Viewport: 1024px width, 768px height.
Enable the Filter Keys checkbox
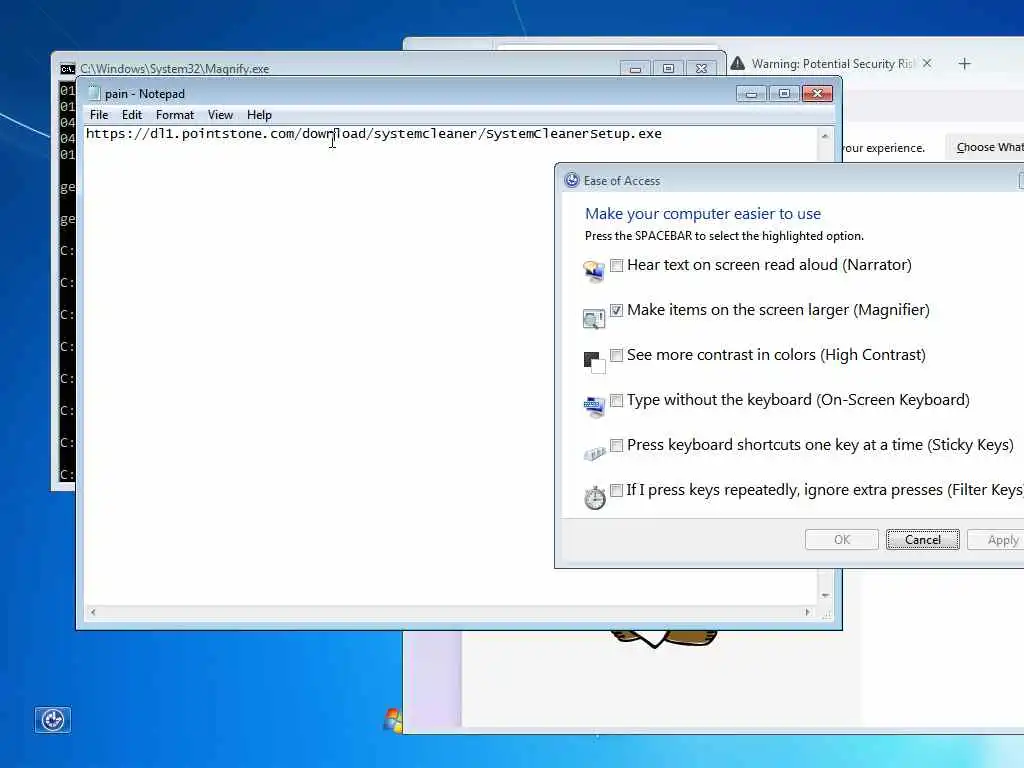(616, 490)
